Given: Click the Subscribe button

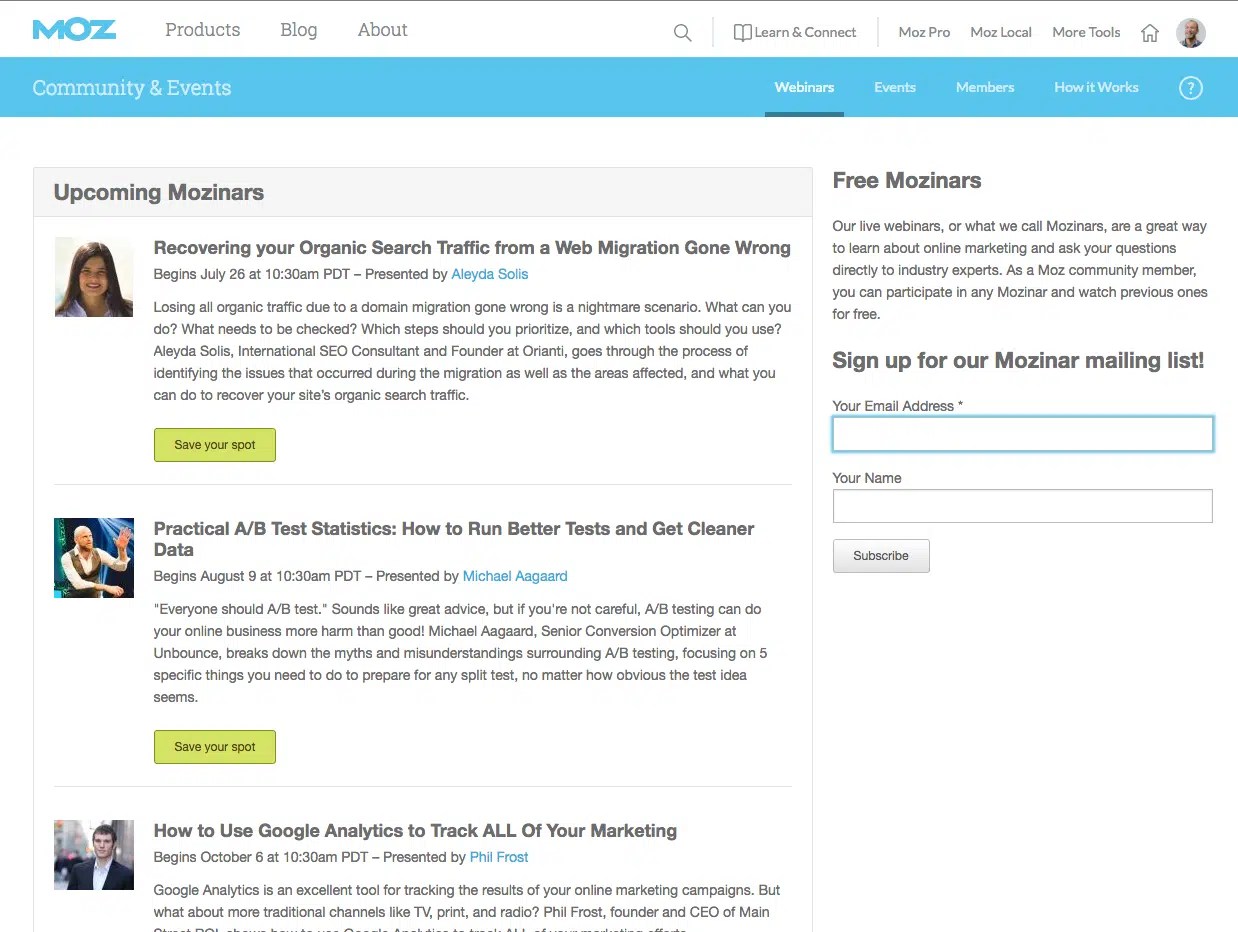Looking at the screenshot, I should point(881,556).
